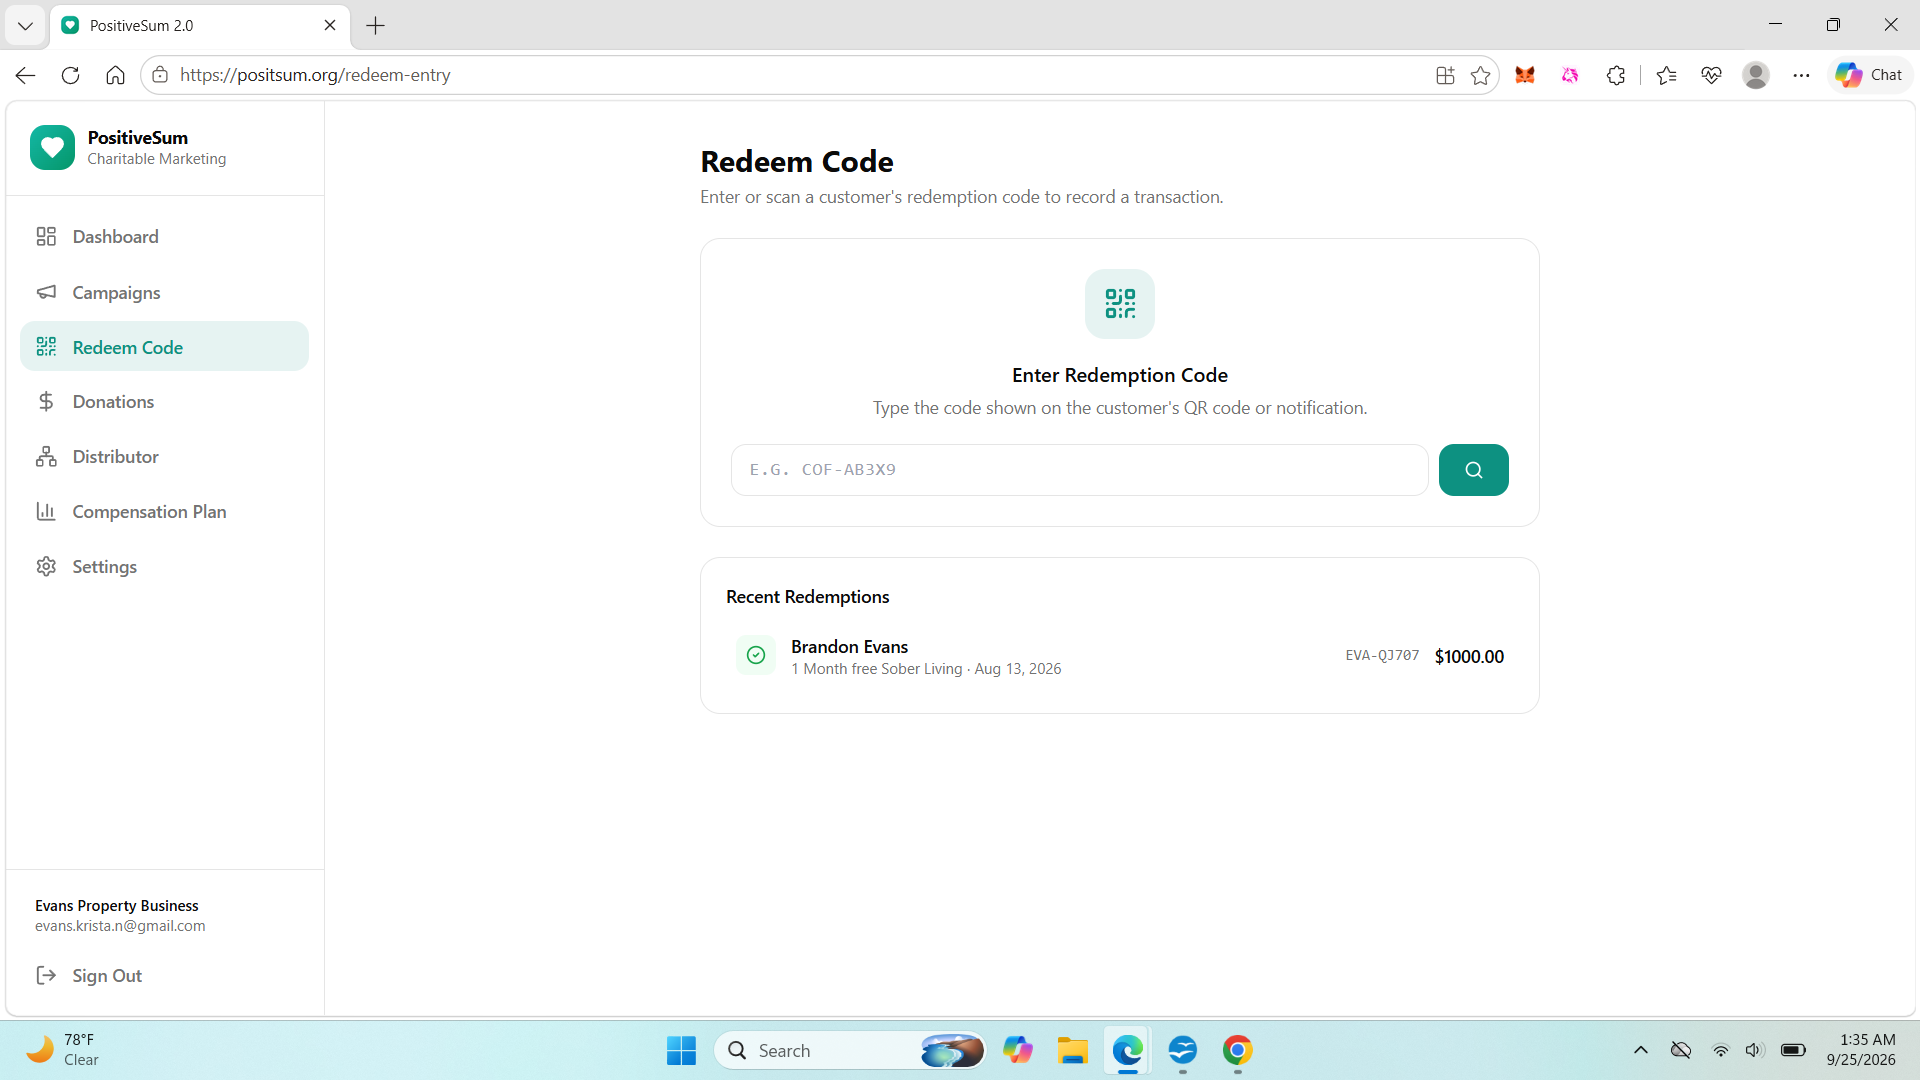The image size is (1920, 1080).
Task: Click the green checkmark beside Brandon Evans
Action: [756, 655]
